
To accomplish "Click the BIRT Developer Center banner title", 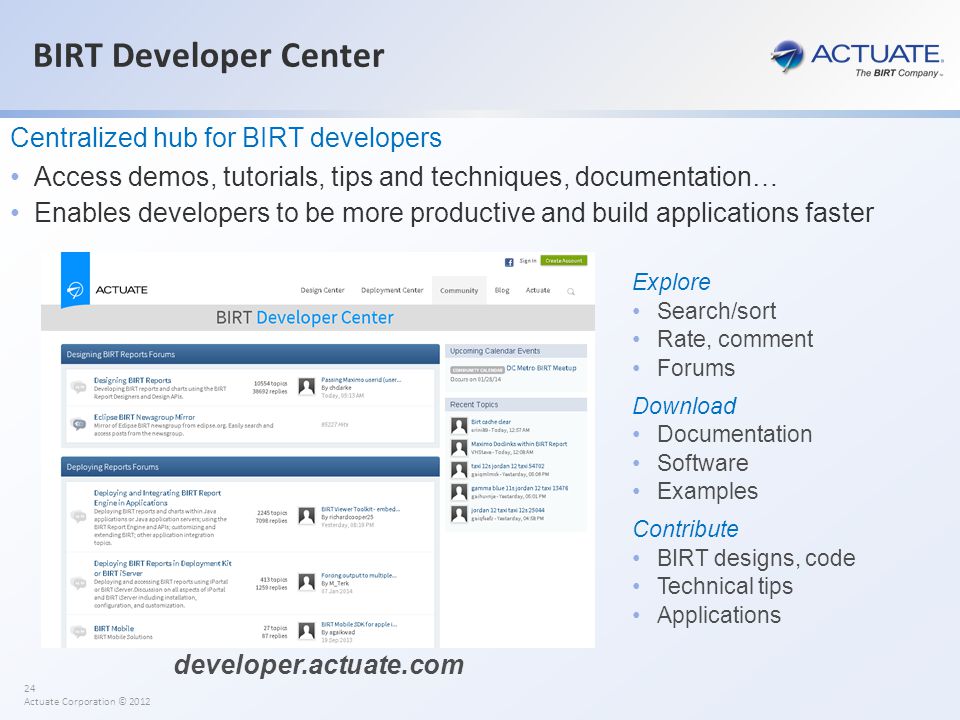I will coord(304,318).
